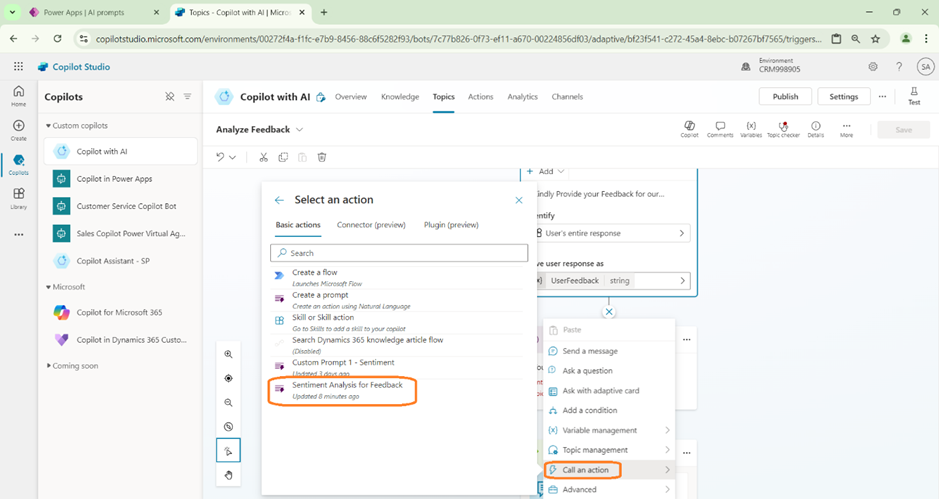Open Library in left sidebar
Screen dimensions: 939x499
tap(18, 198)
